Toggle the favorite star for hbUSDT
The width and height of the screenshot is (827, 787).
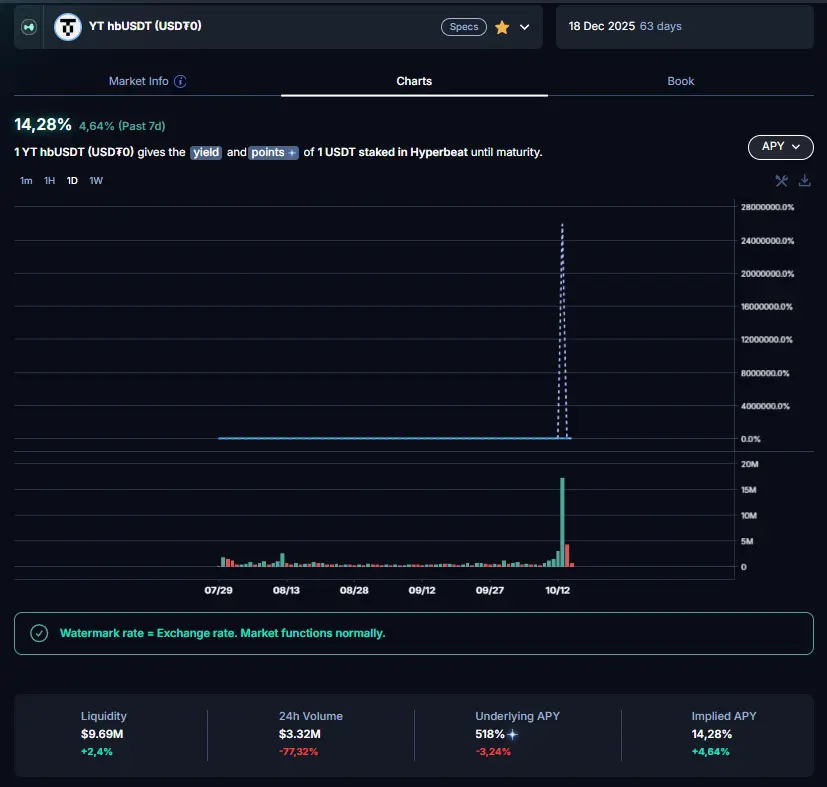click(502, 27)
